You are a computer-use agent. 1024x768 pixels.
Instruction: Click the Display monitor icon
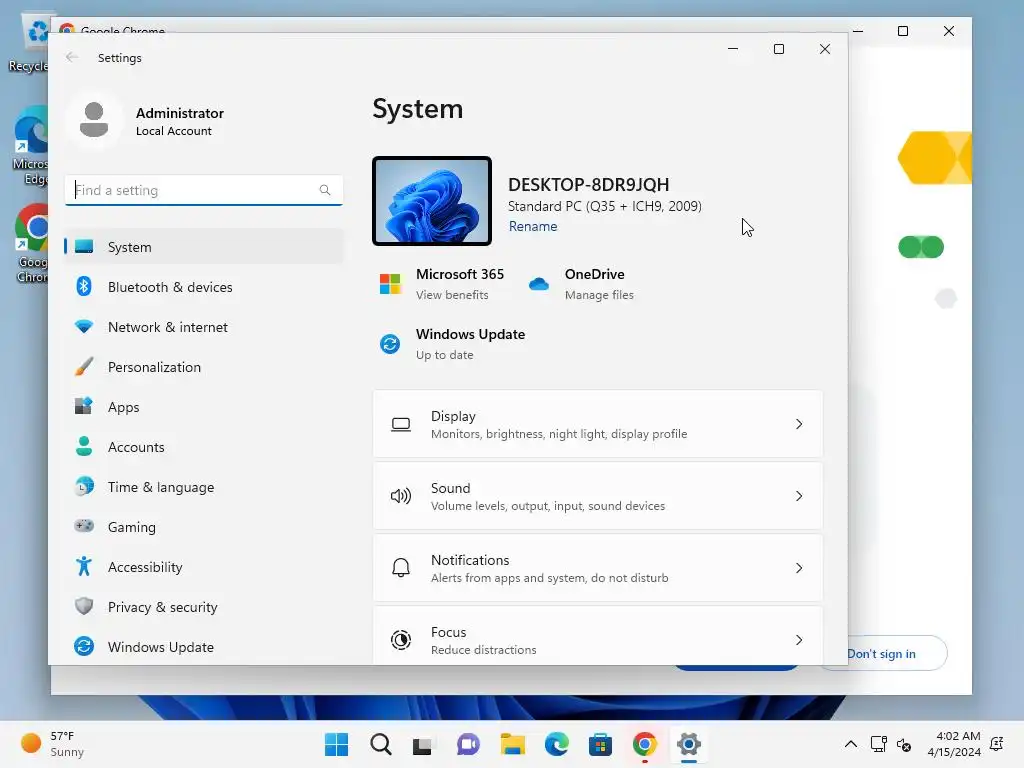(x=401, y=424)
